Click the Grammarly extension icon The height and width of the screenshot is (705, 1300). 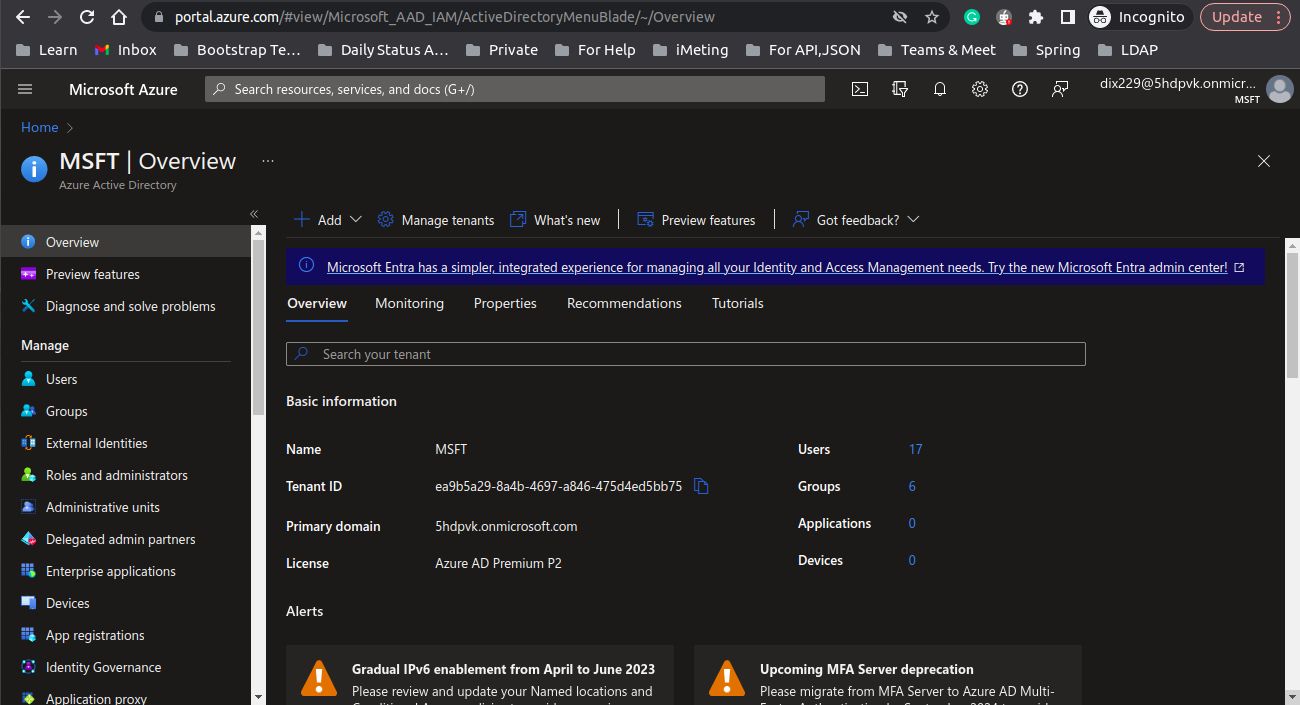pos(972,17)
